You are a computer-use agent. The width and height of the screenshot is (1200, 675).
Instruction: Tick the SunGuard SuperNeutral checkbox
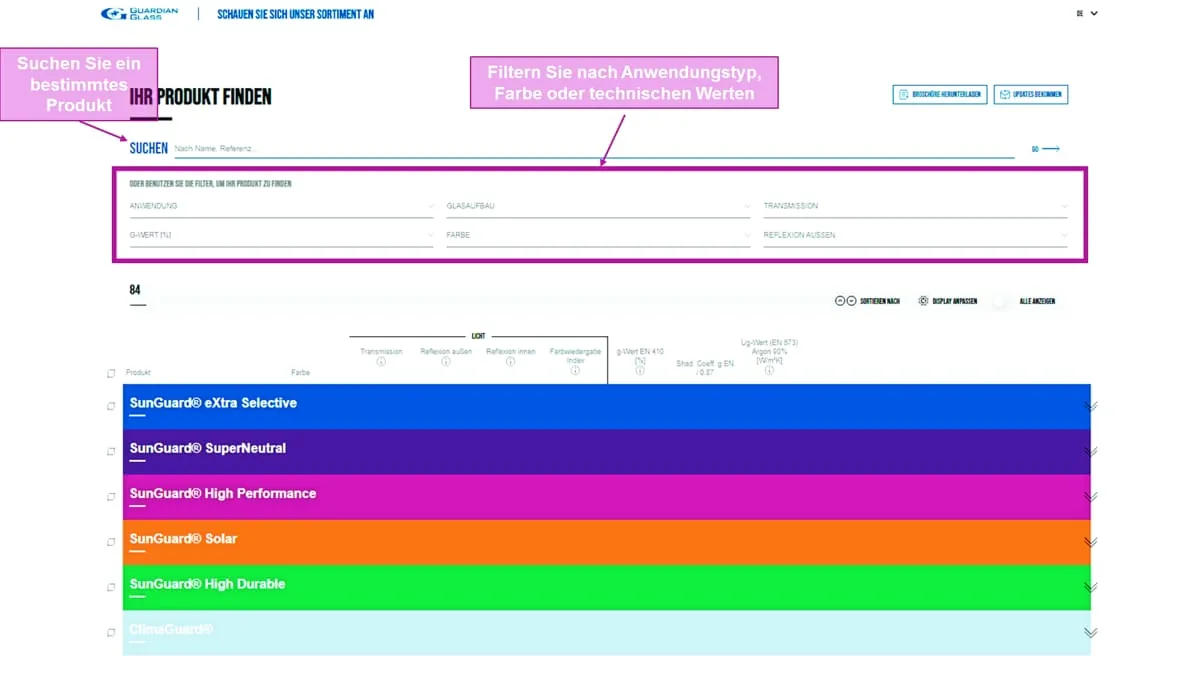(111, 451)
